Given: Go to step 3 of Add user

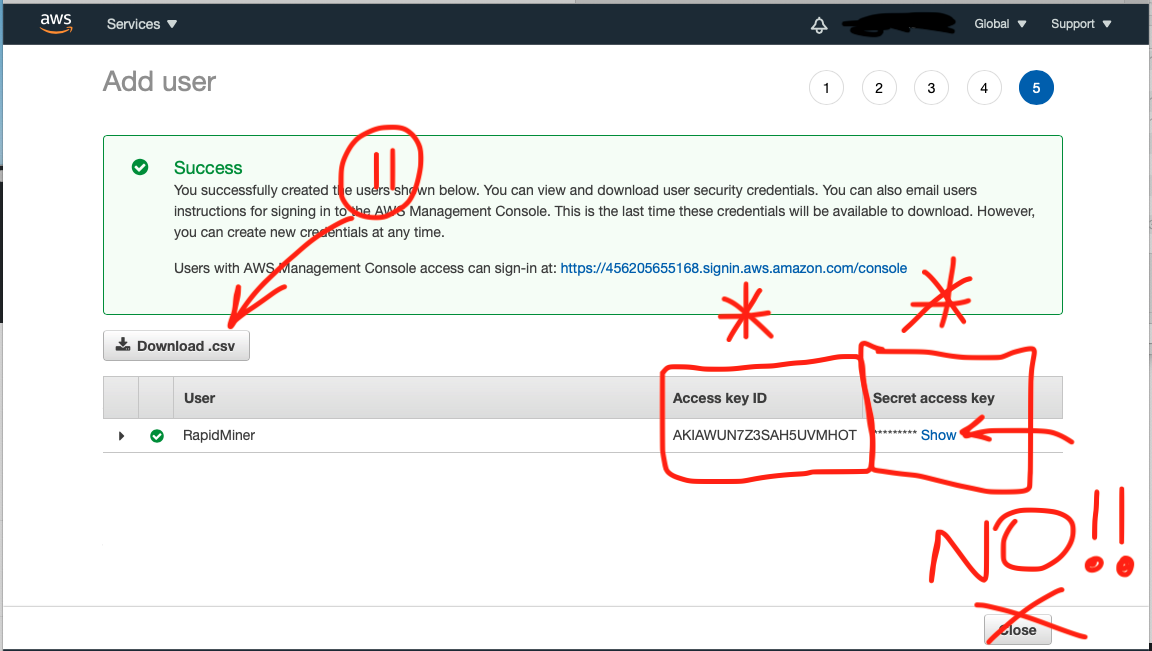Looking at the screenshot, I should point(931,88).
